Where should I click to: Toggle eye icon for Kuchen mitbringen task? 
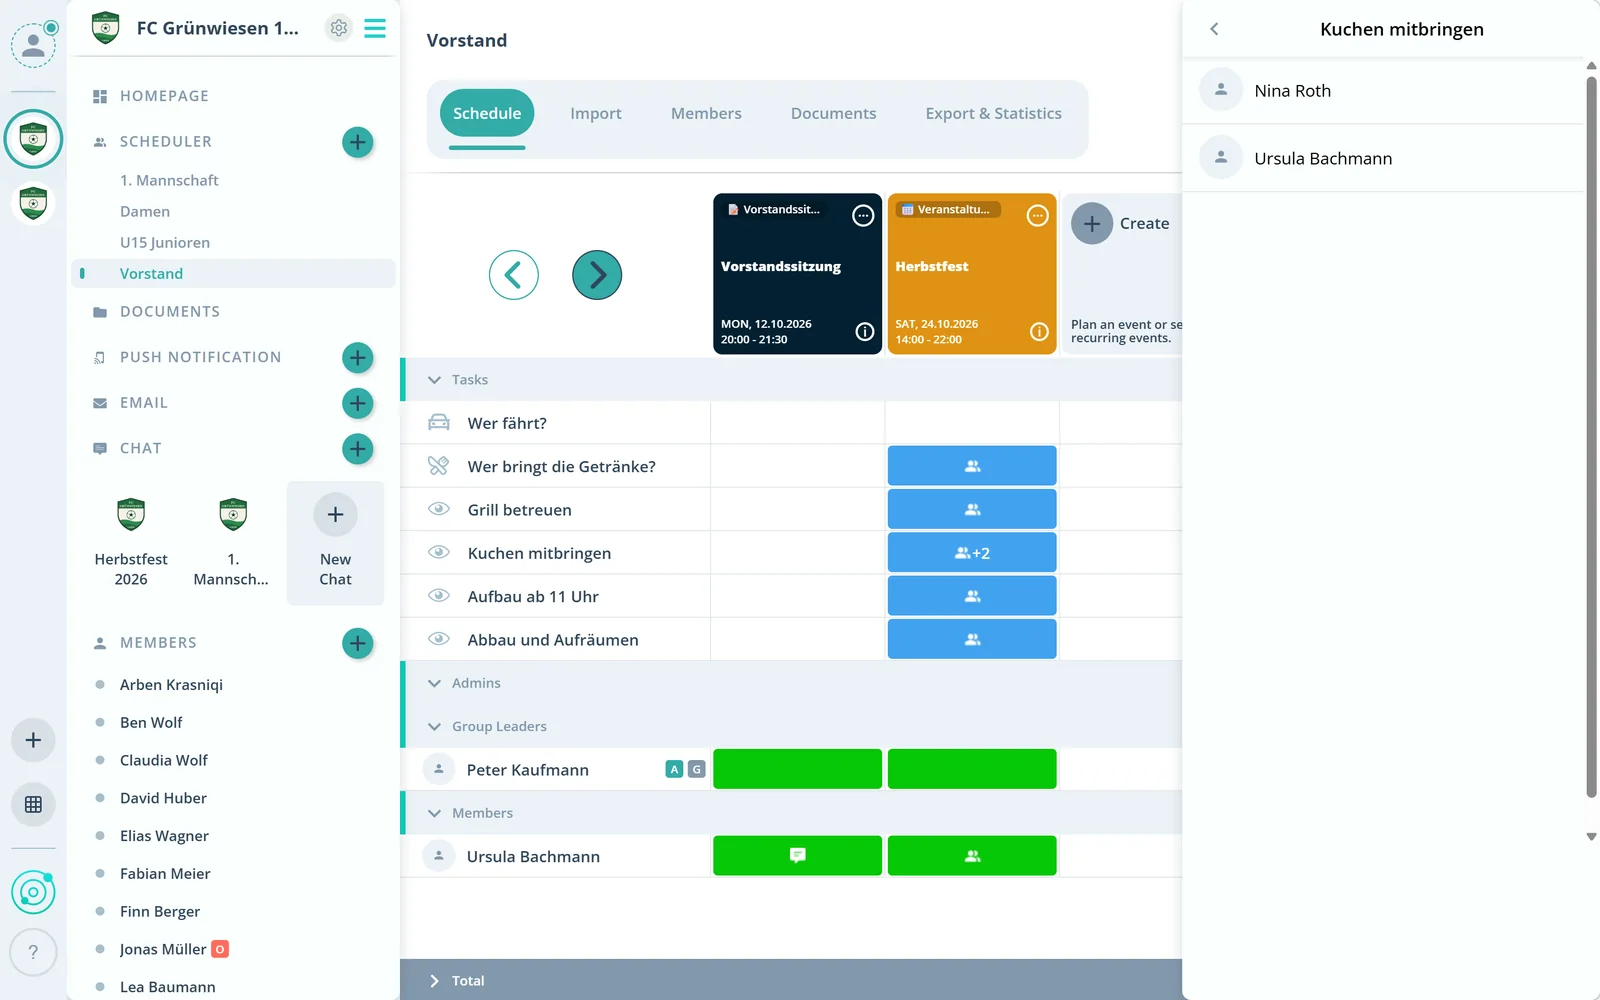point(438,552)
